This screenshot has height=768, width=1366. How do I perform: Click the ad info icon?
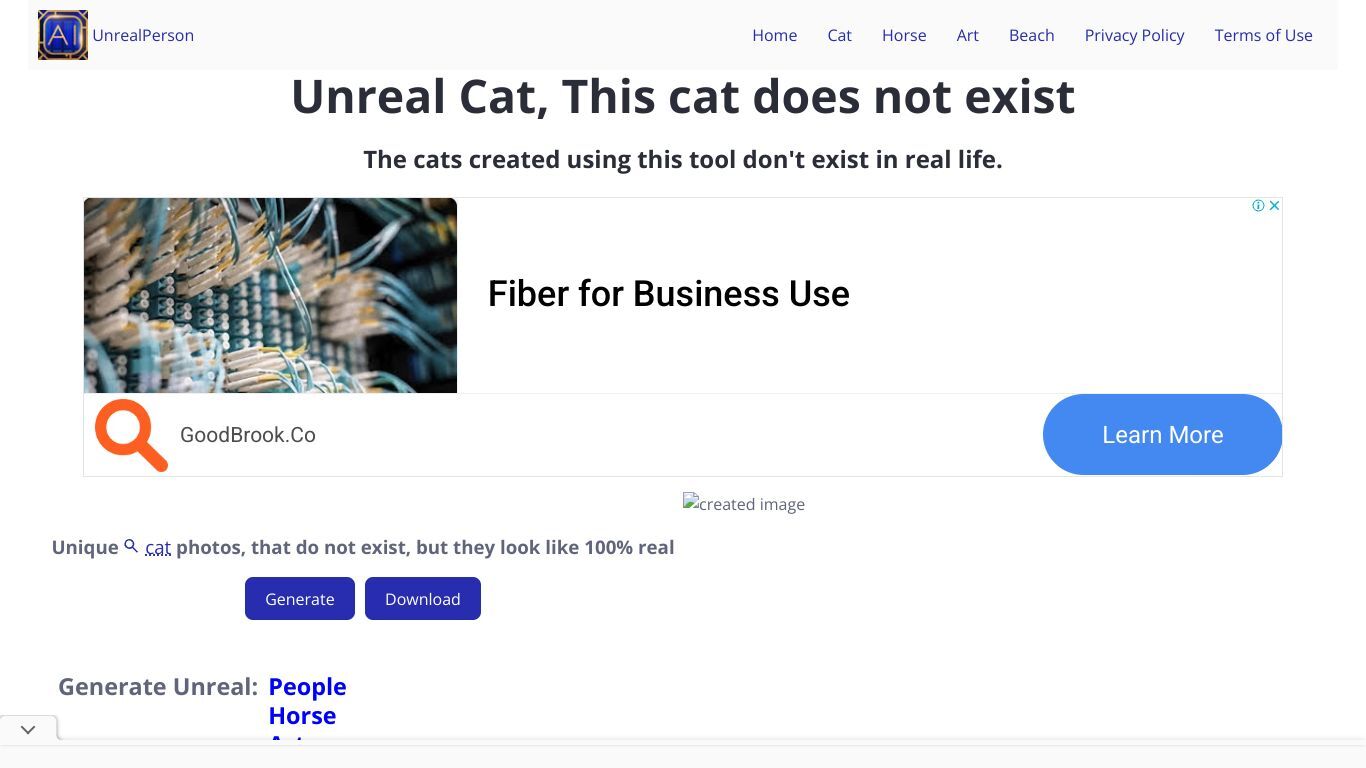click(1258, 206)
